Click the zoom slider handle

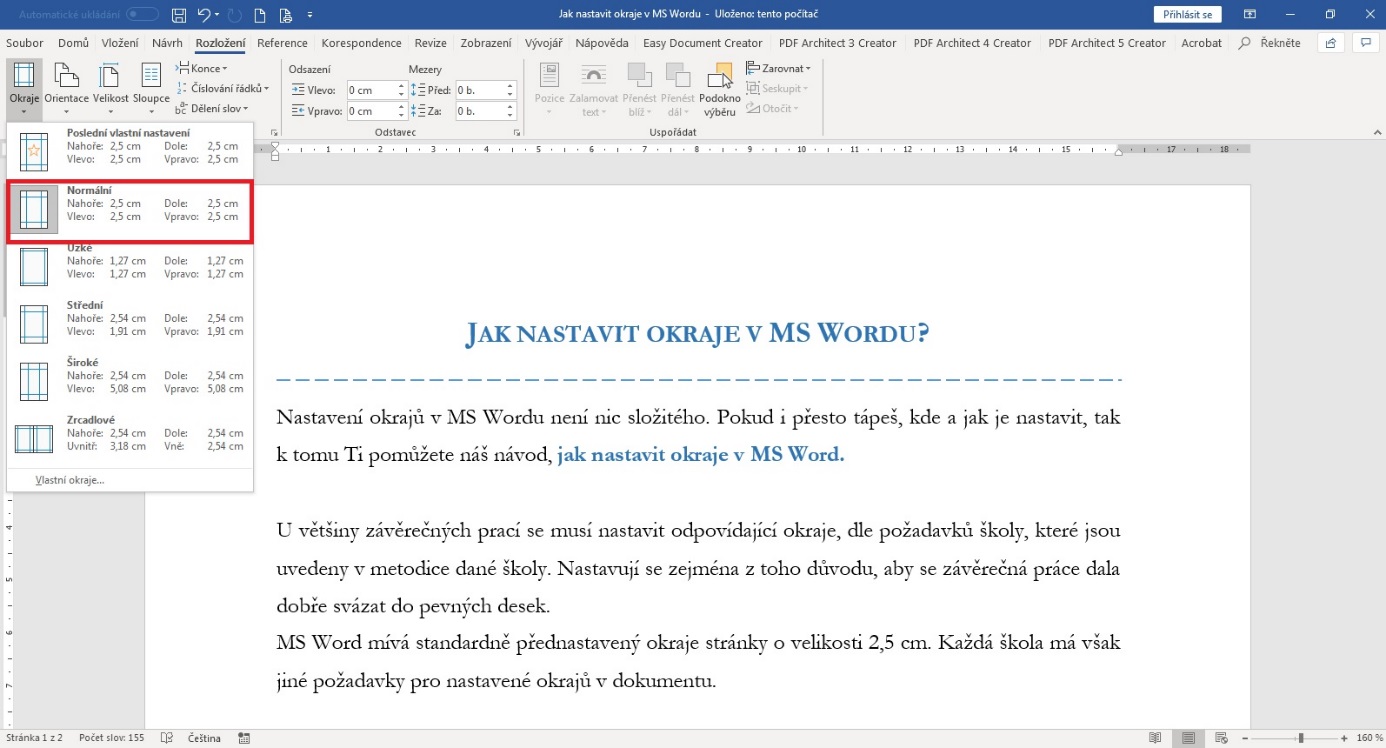(1301, 738)
